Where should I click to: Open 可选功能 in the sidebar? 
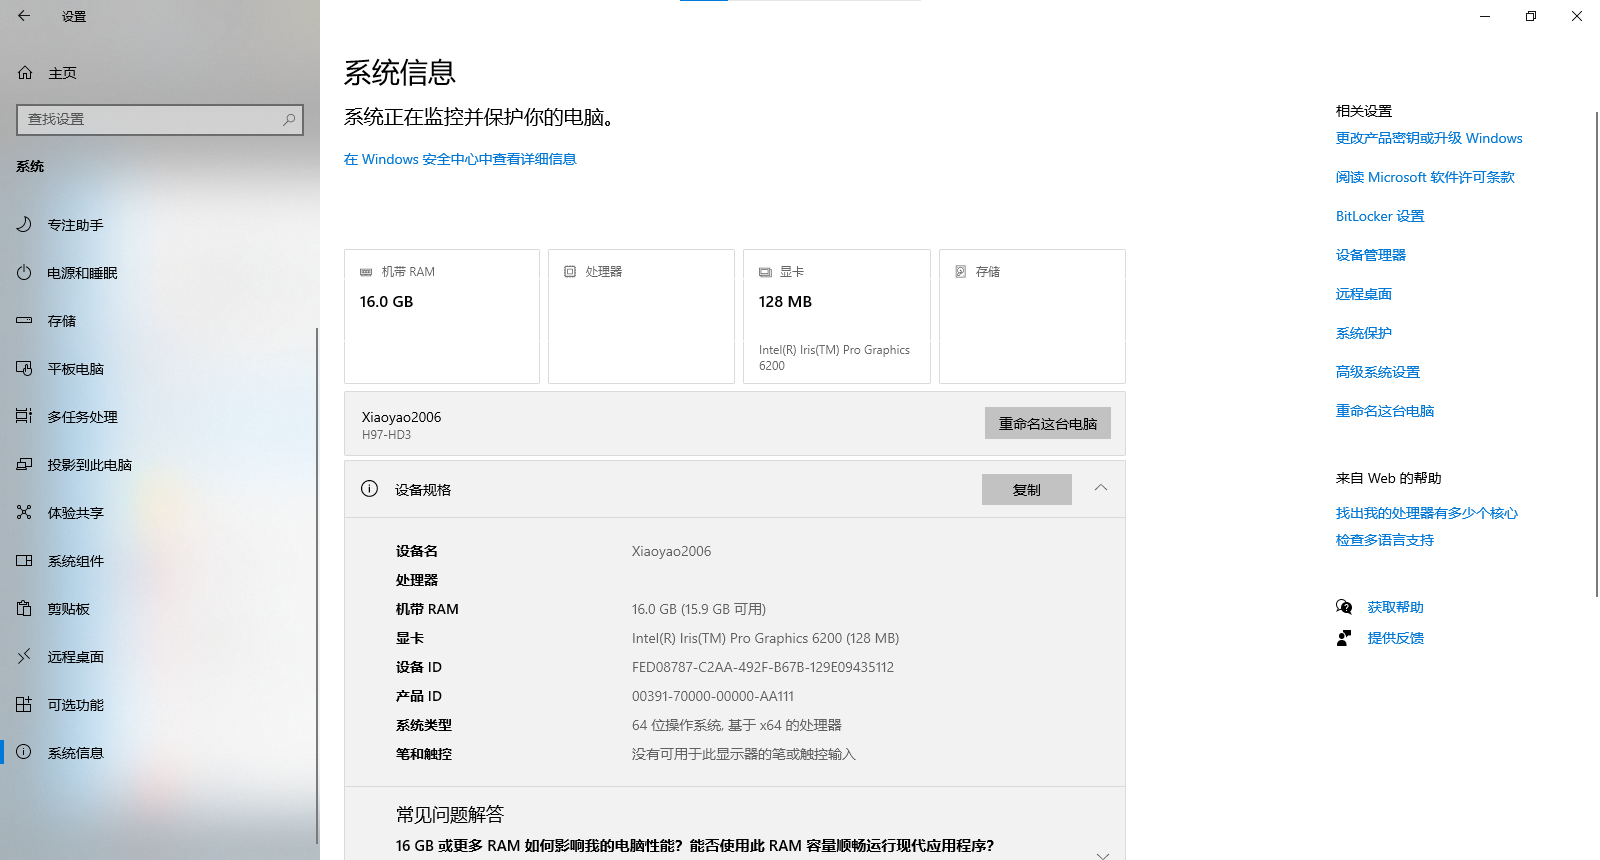(160, 705)
